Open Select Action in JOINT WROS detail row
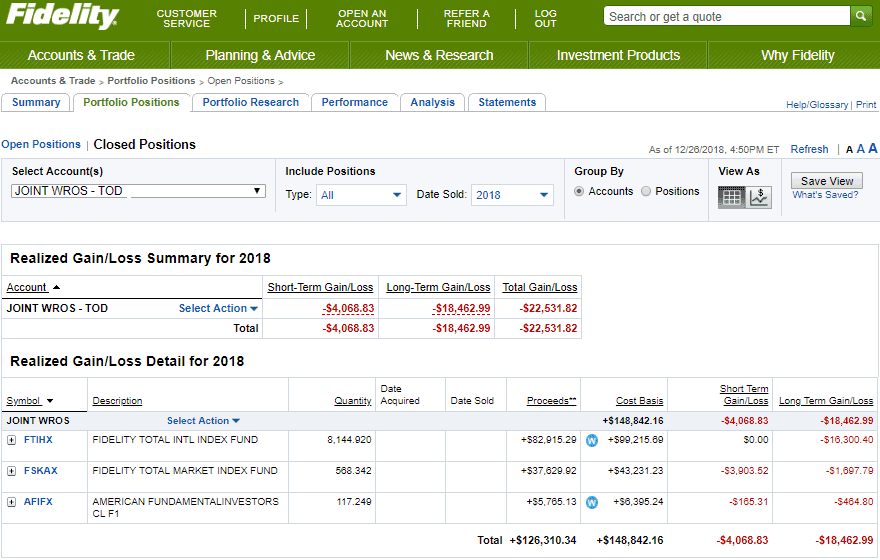 pyautogui.click(x=203, y=421)
